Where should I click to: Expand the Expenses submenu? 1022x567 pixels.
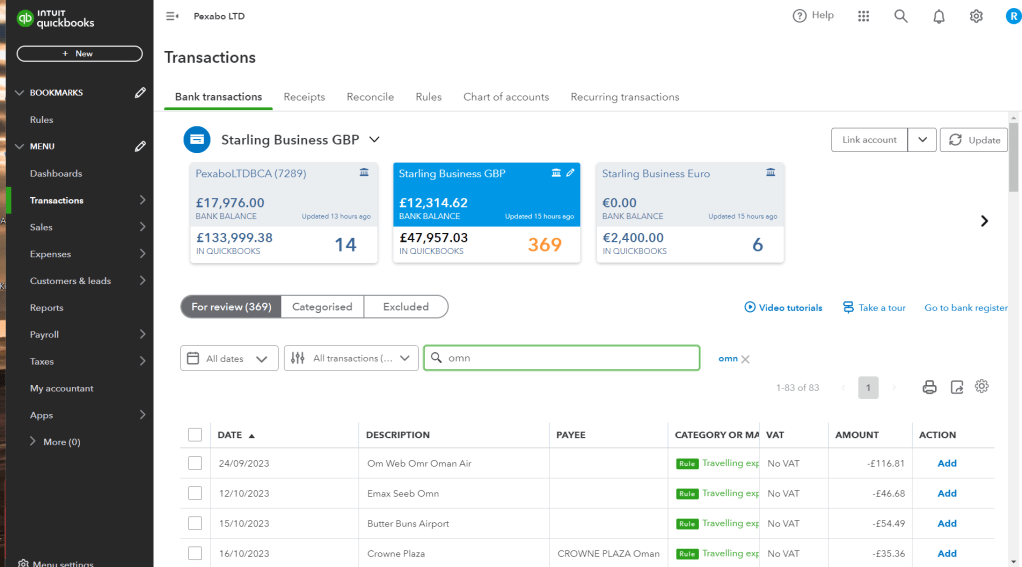pyautogui.click(x=142, y=254)
